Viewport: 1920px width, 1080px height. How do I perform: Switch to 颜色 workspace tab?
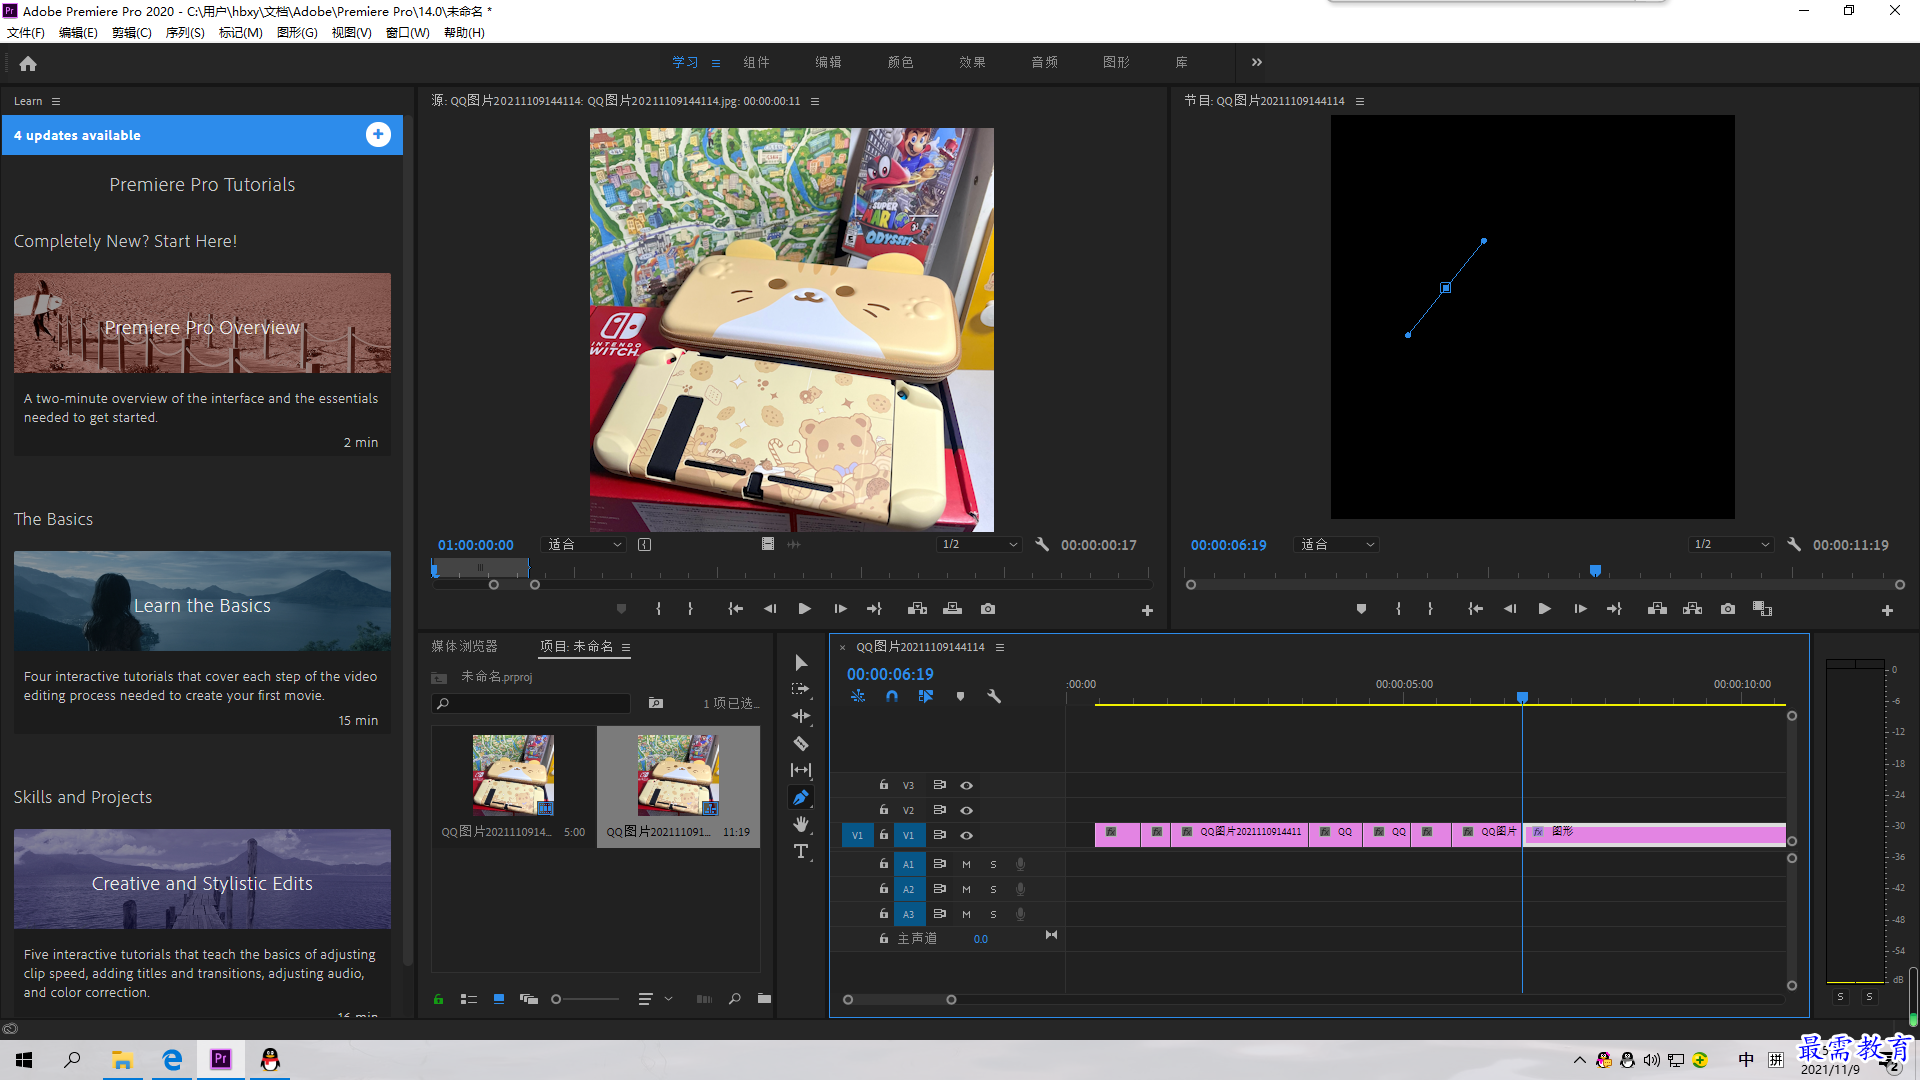[x=900, y=62]
